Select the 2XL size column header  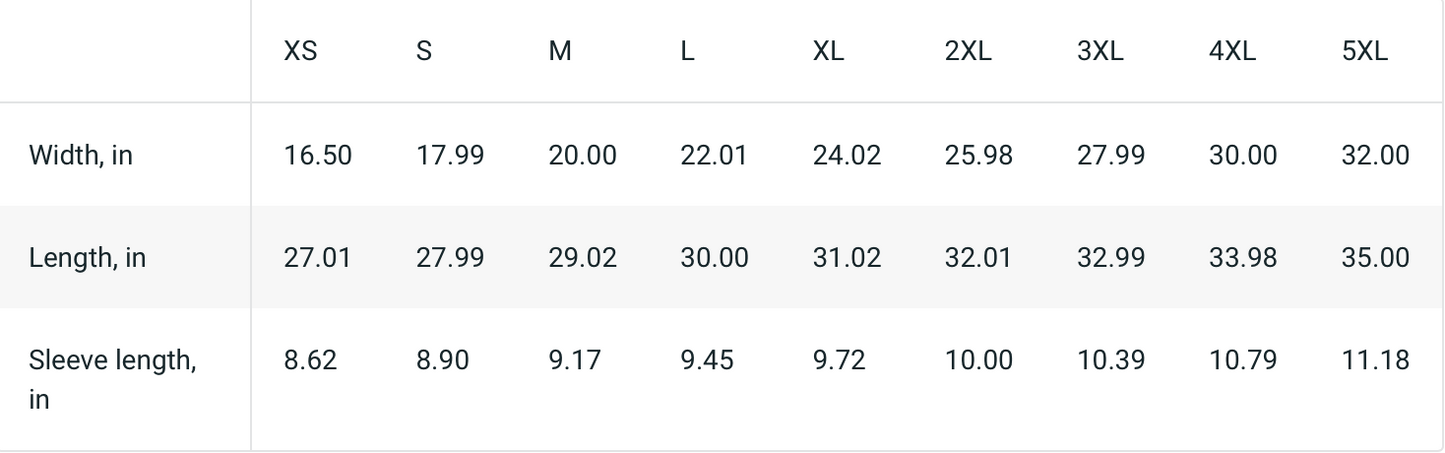coord(968,51)
